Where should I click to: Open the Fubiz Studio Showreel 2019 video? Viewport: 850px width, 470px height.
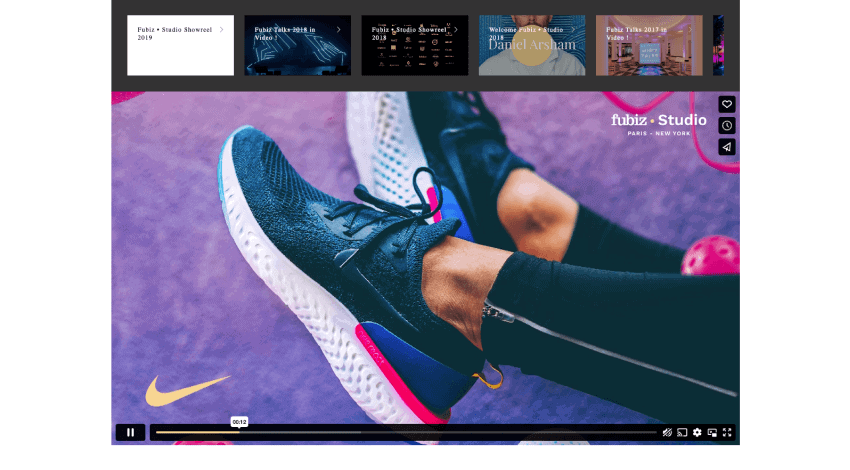pos(181,45)
